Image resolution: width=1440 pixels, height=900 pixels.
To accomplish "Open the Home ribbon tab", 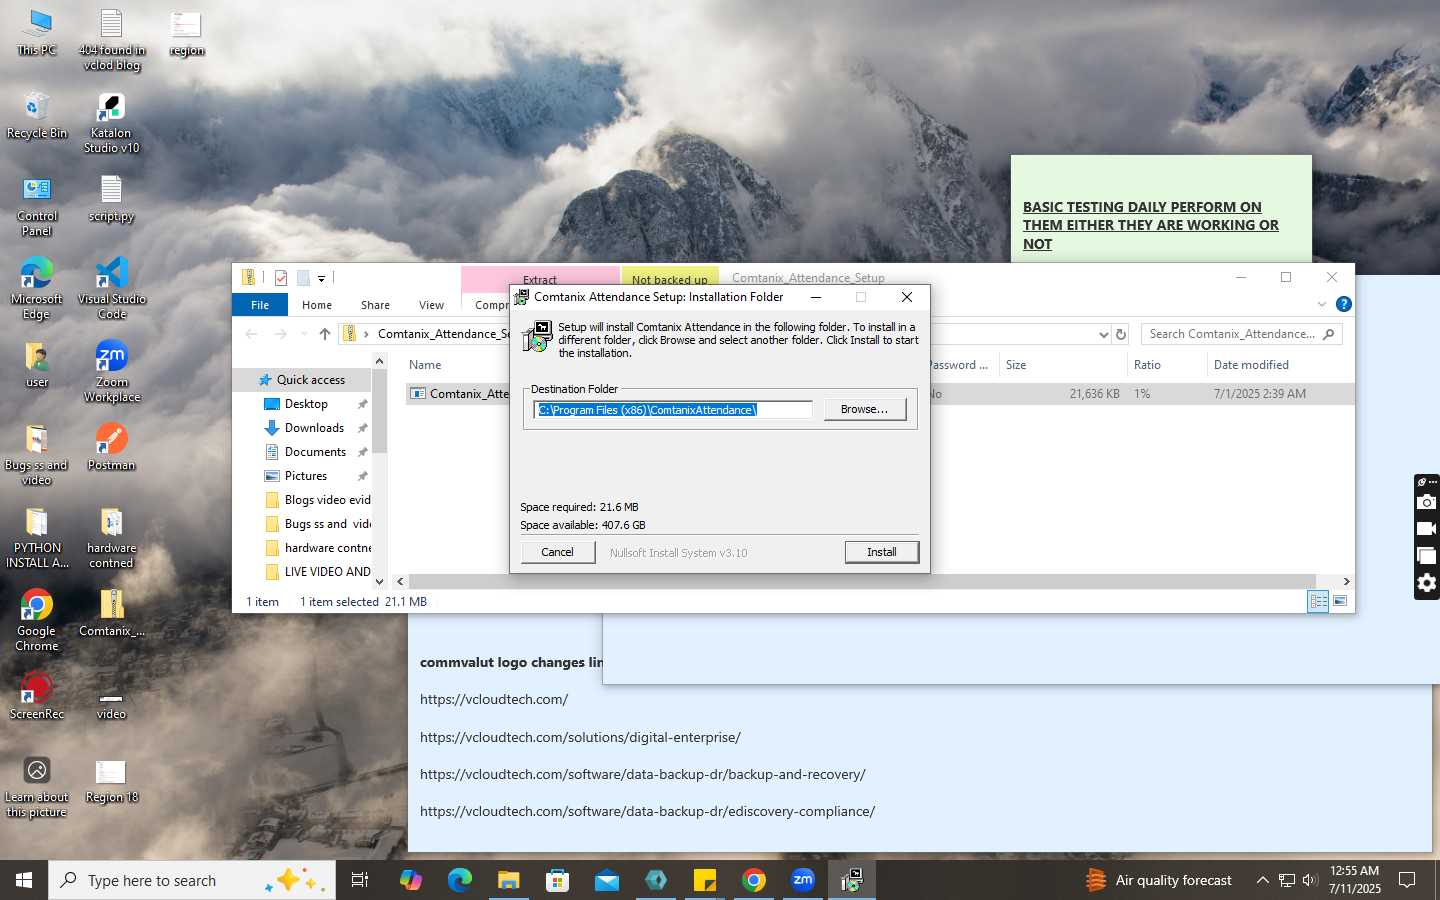I will 317,305.
